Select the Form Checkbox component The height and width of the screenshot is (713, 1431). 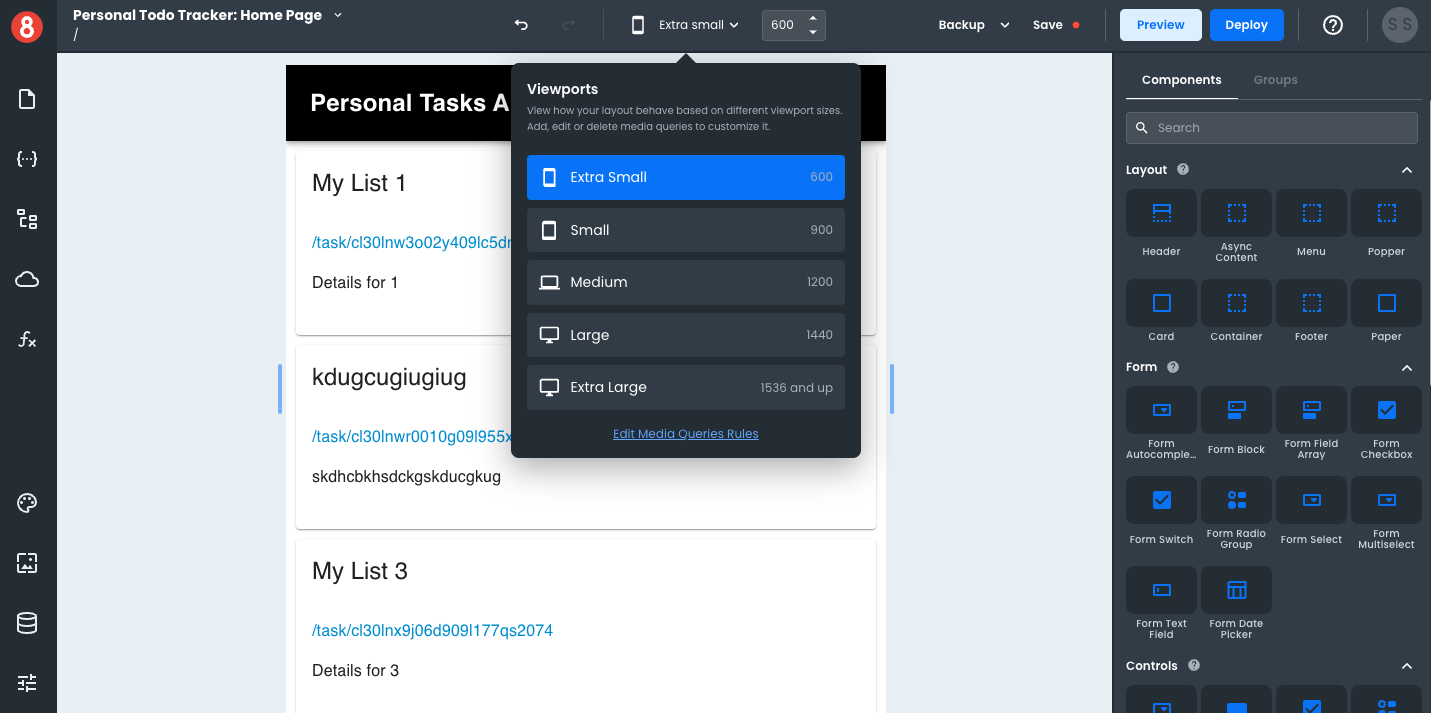point(1386,409)
